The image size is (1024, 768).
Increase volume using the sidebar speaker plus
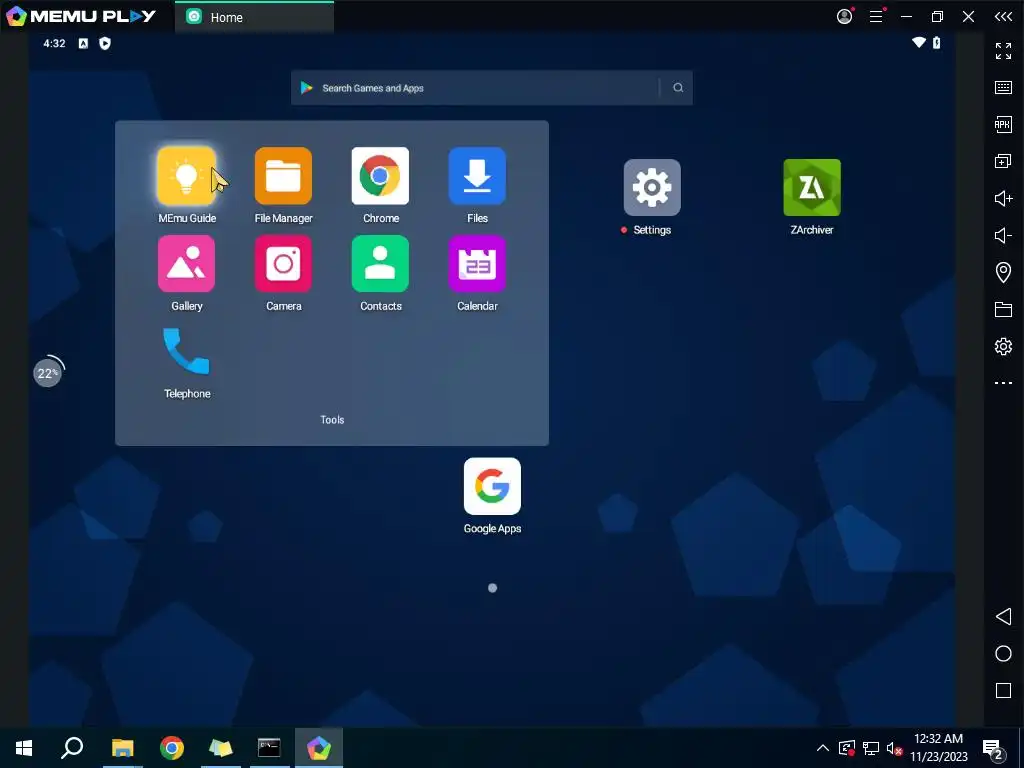(1003, 198)
